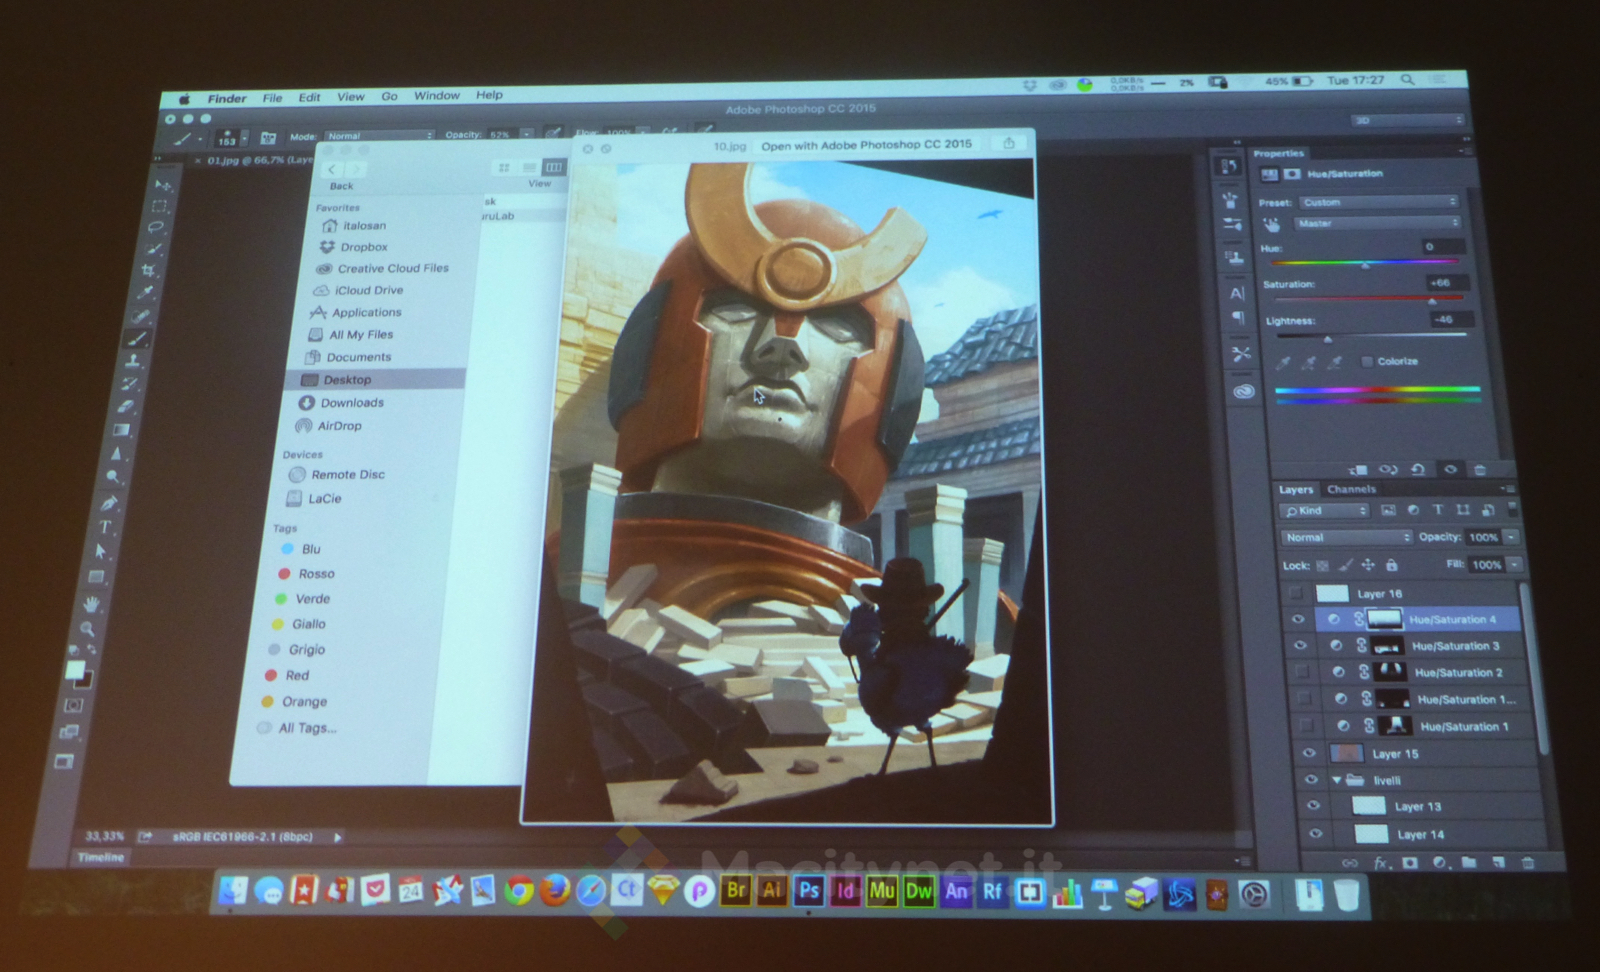1600x972 pixels.
Task: Open the layer Fill slider arrow
Action: [1516, 565]
